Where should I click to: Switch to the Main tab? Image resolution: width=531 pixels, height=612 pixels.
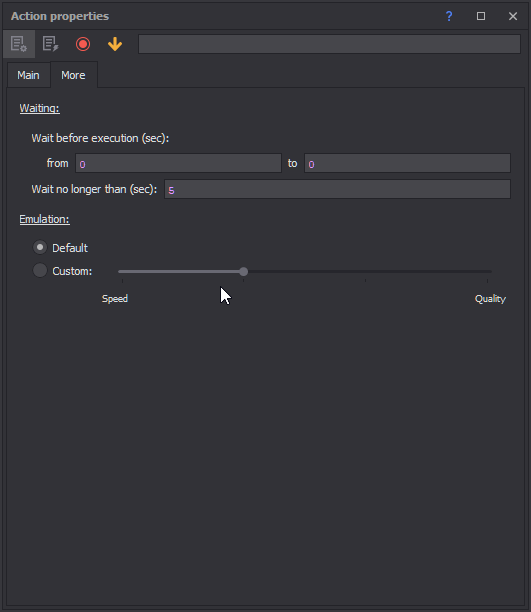tap(29, 75)
